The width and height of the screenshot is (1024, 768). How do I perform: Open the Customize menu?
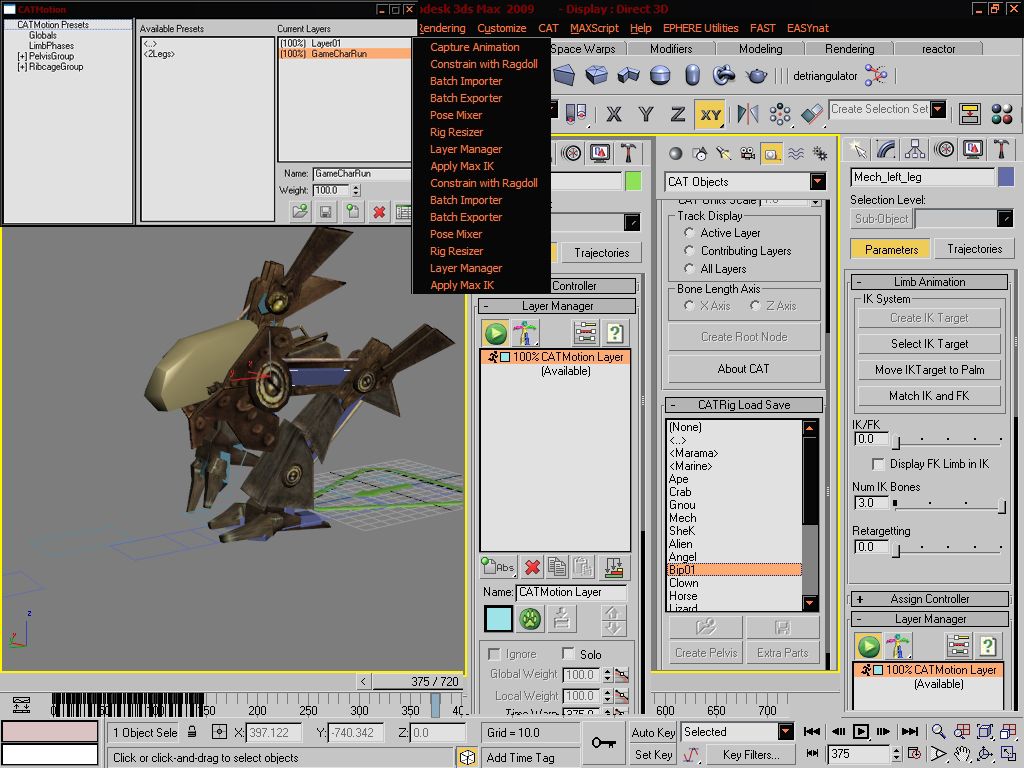point(502,28)
